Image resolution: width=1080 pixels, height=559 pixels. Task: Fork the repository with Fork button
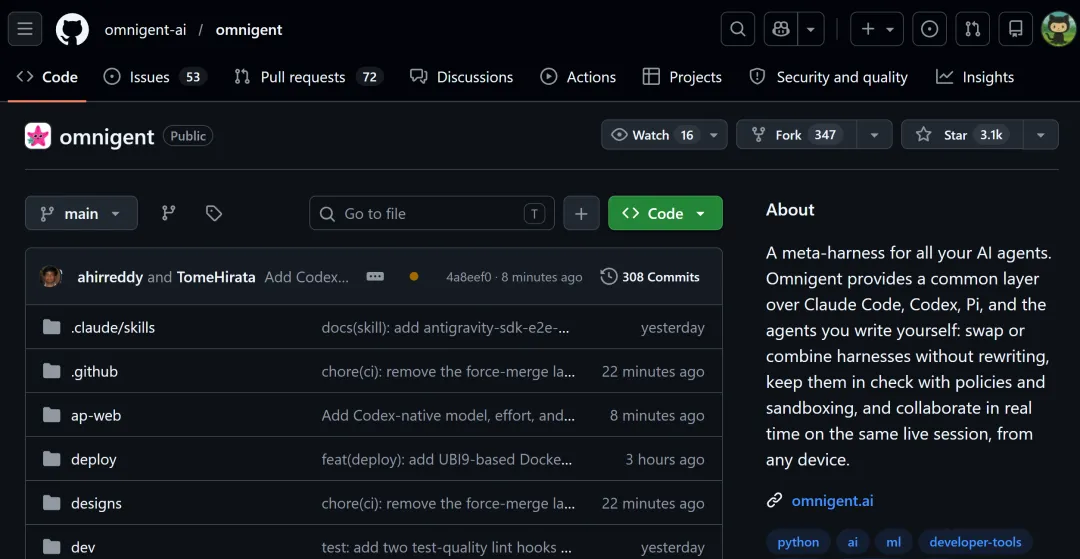click(796, 135)
